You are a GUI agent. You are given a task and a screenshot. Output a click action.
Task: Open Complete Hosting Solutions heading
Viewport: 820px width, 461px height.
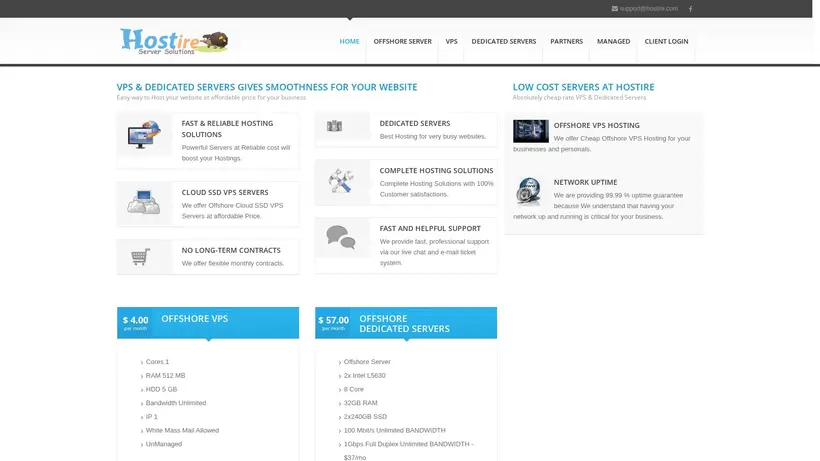point(436,170)
